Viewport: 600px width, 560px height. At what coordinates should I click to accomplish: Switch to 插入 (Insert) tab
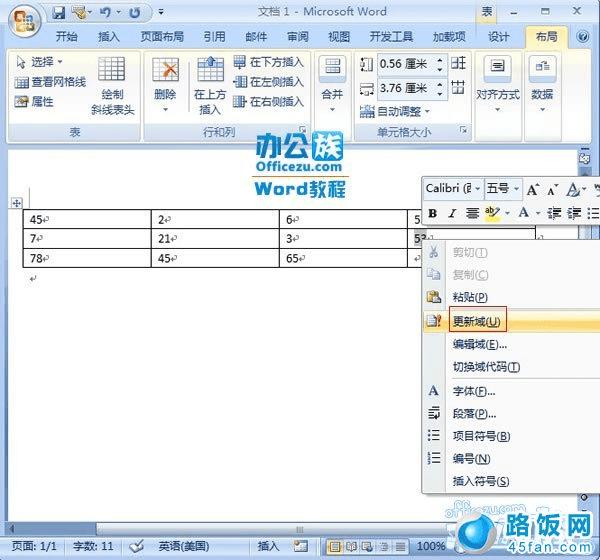(109, 37)
